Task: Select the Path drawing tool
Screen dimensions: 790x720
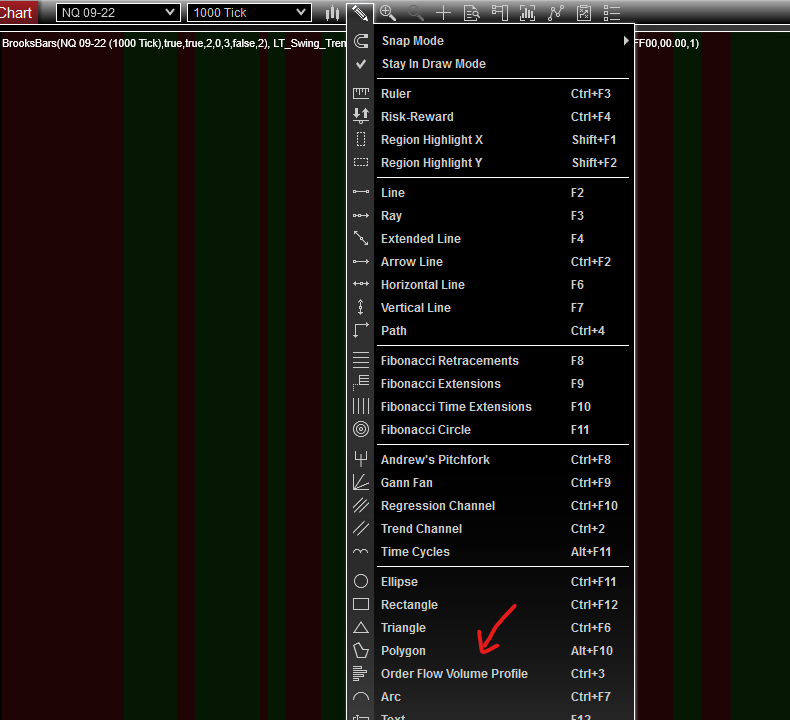Action: (490, 331)
